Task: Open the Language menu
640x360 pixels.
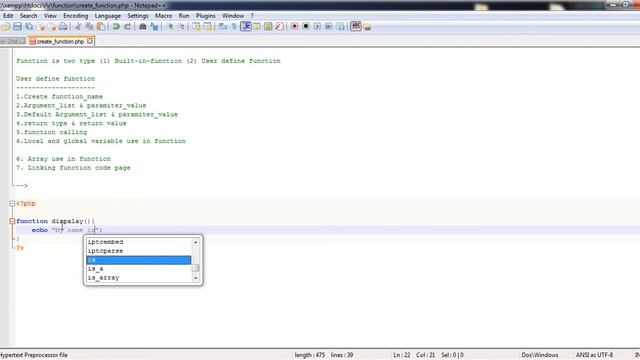Action: (x=108, y=16)
